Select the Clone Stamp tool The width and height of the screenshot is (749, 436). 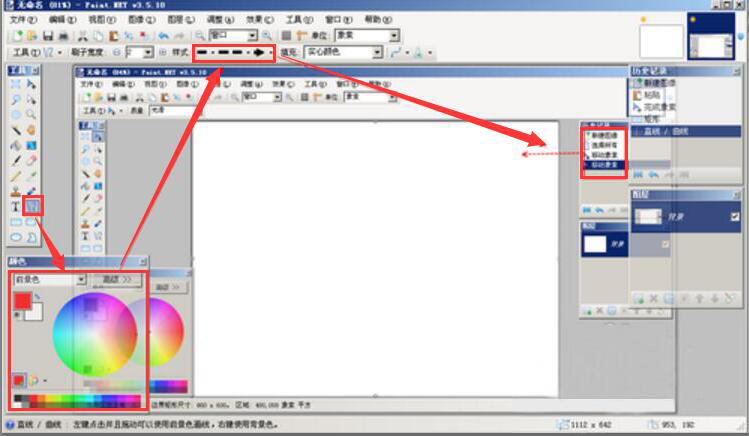16,191
